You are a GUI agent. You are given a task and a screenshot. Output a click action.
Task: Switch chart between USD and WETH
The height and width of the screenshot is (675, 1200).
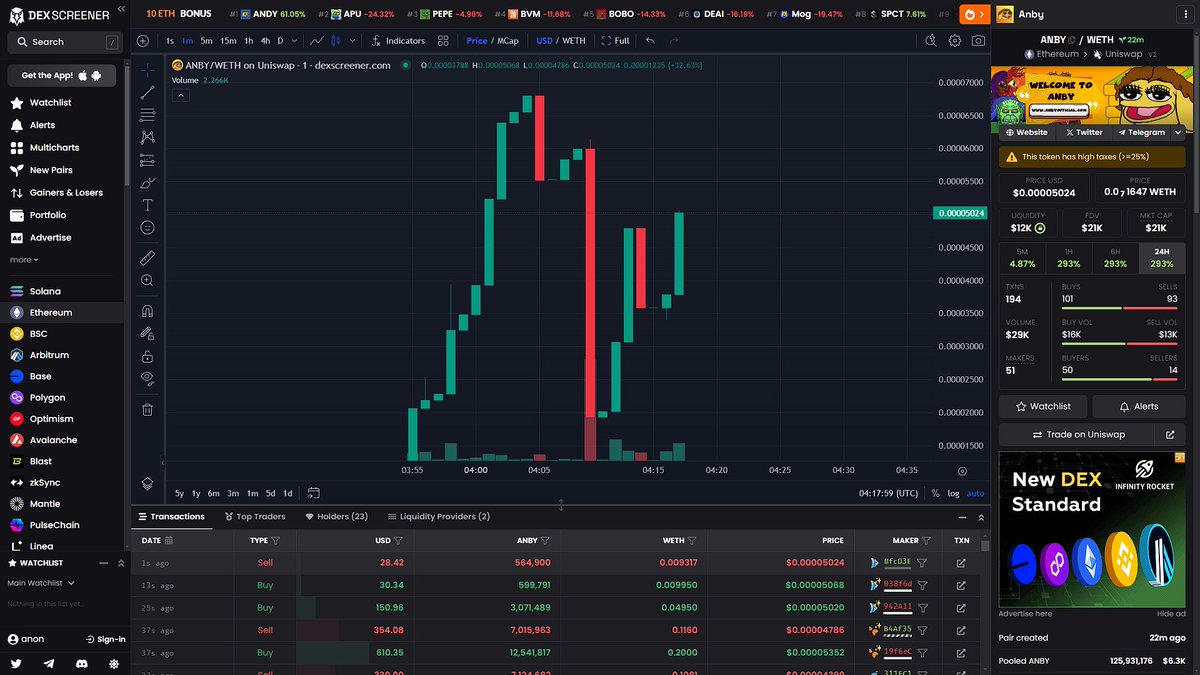(561, 41)
